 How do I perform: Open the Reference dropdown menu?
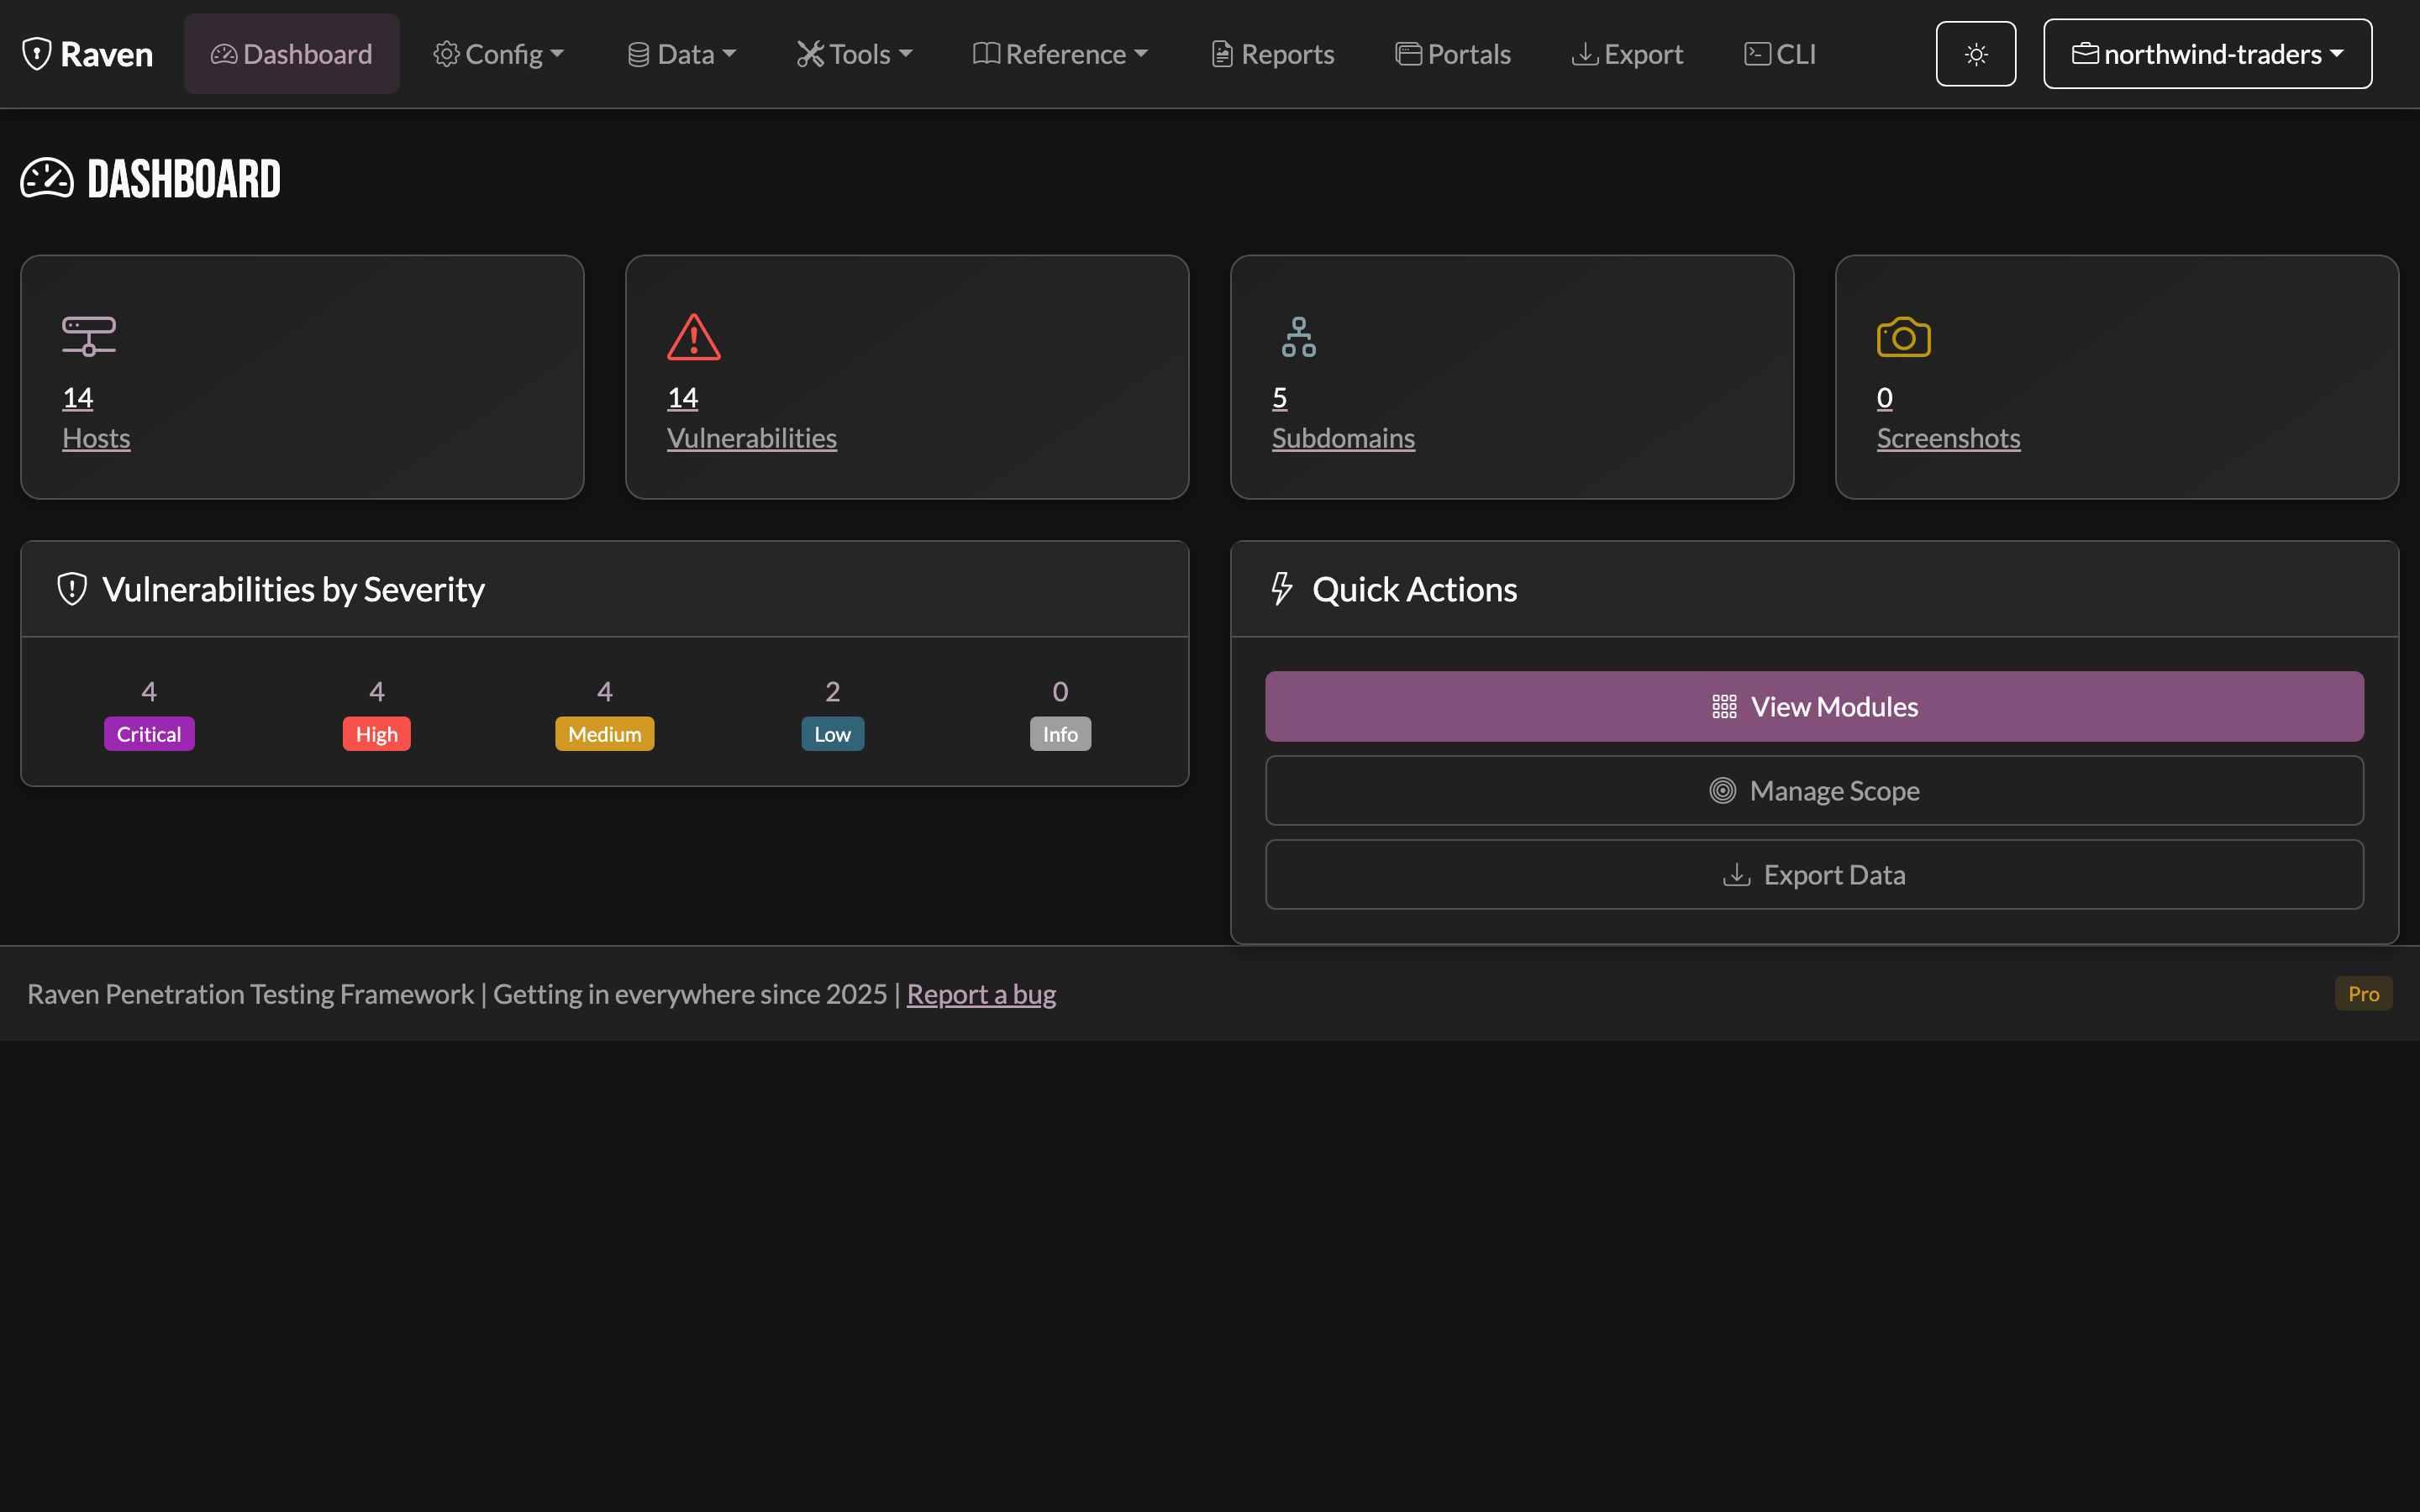1061,54
